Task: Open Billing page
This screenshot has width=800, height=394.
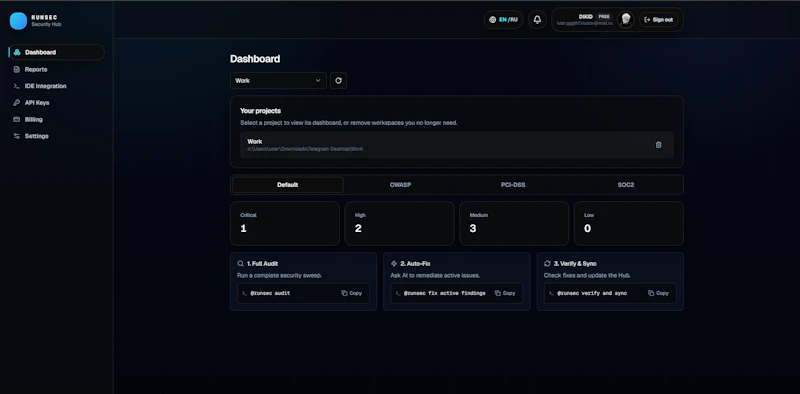Action: click(x=57, y=119)
